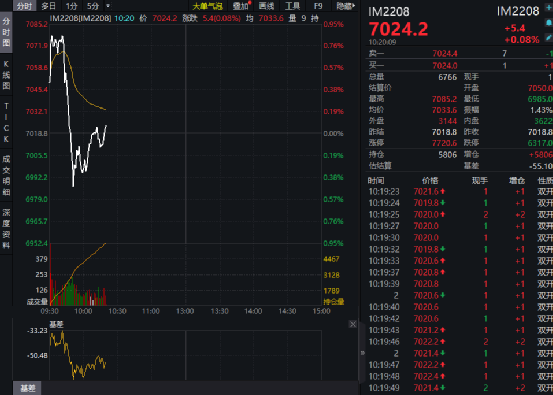Click the 持仓量 open interest label
The width and height of the screenshot is (553, 395).
click(x=334, y=302)
